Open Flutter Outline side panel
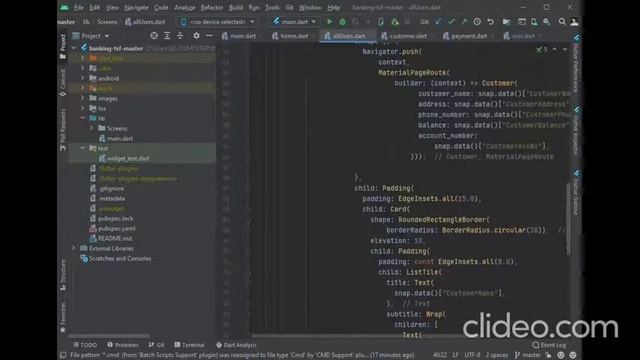 (x=576, y=193)
